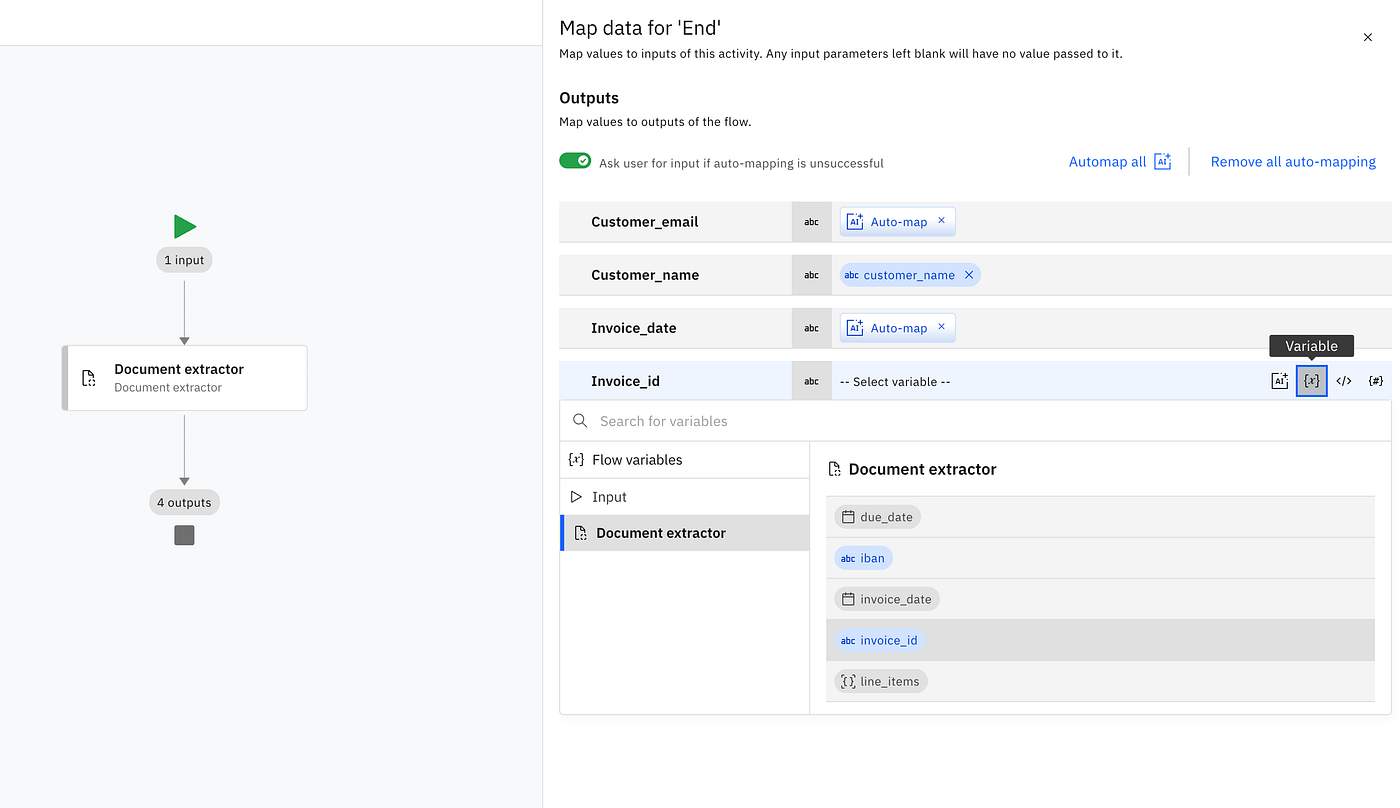1400x808 pixels.
Task: Click the gray end stop square
Action: [184, 536]
